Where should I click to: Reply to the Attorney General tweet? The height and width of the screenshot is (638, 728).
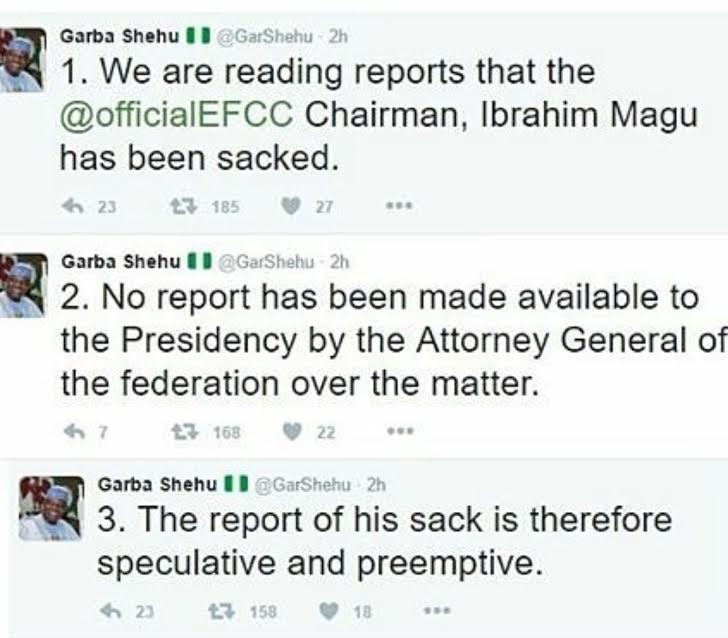point(70,432)
